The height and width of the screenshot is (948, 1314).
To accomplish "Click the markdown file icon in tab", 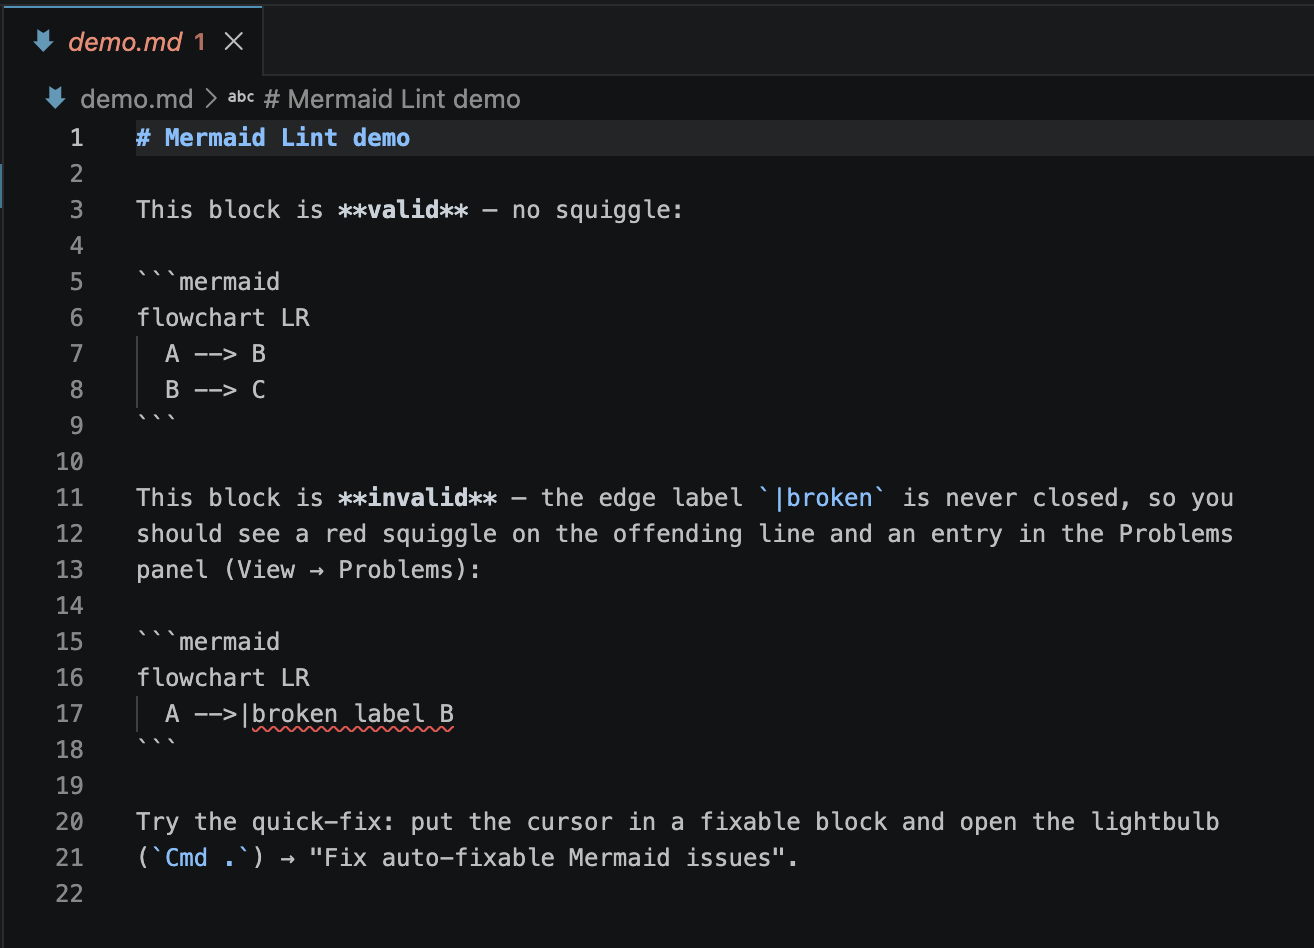I will point(43,41).
